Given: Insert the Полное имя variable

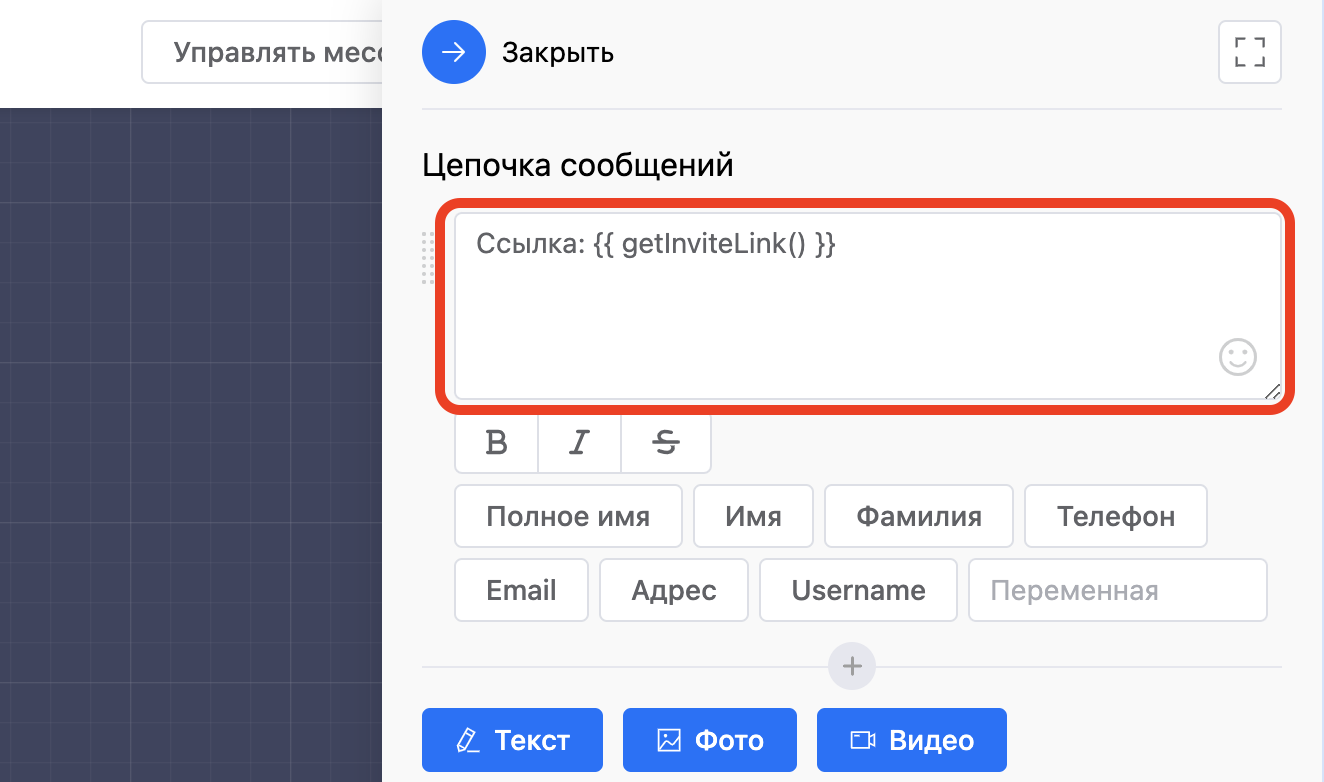Looking at the screenshot, I should point(568,516).
